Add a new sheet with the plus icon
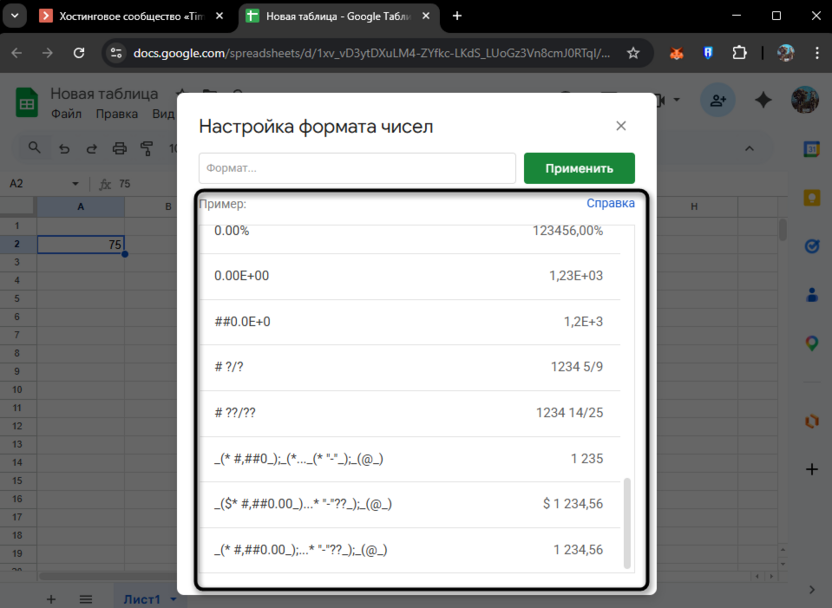This screenshot has width=832, height=608. coord(50,598)
